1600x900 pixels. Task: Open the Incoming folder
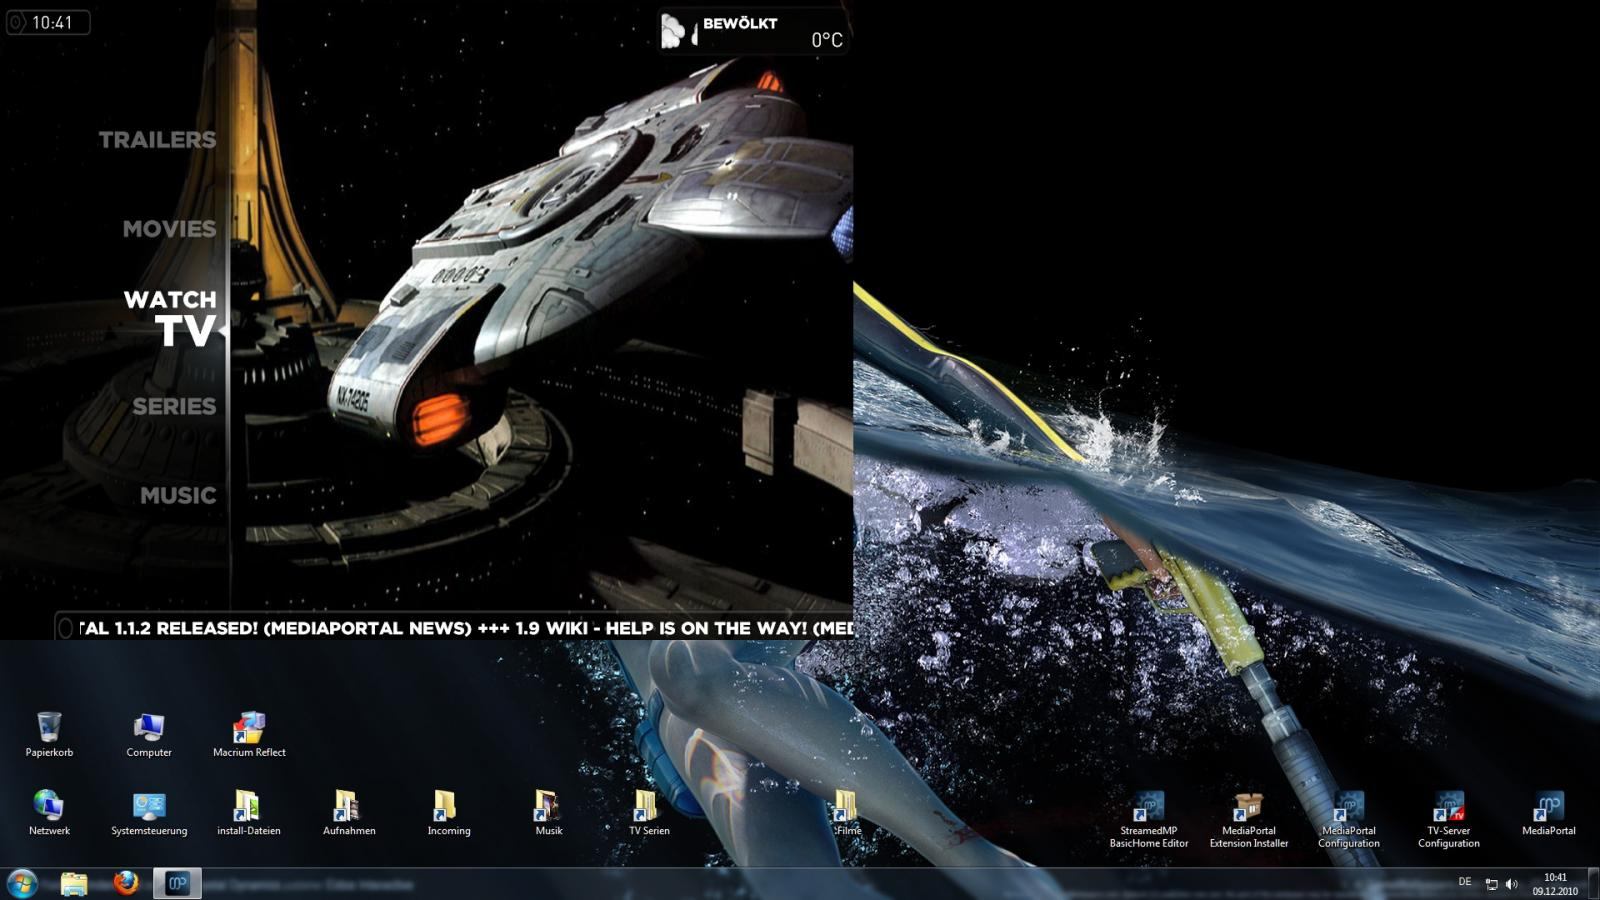pos(449,812)
